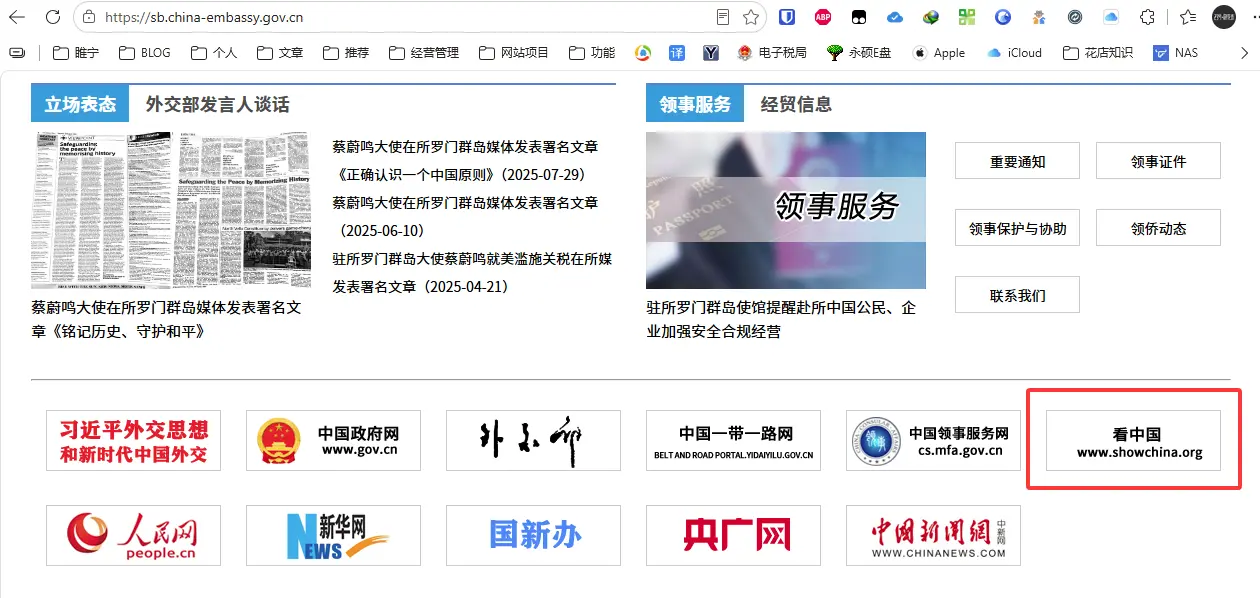Switch to the 立场表态 tab
Image resolution: width=1260 pixels, height=598 pixels.
point(80,104)
